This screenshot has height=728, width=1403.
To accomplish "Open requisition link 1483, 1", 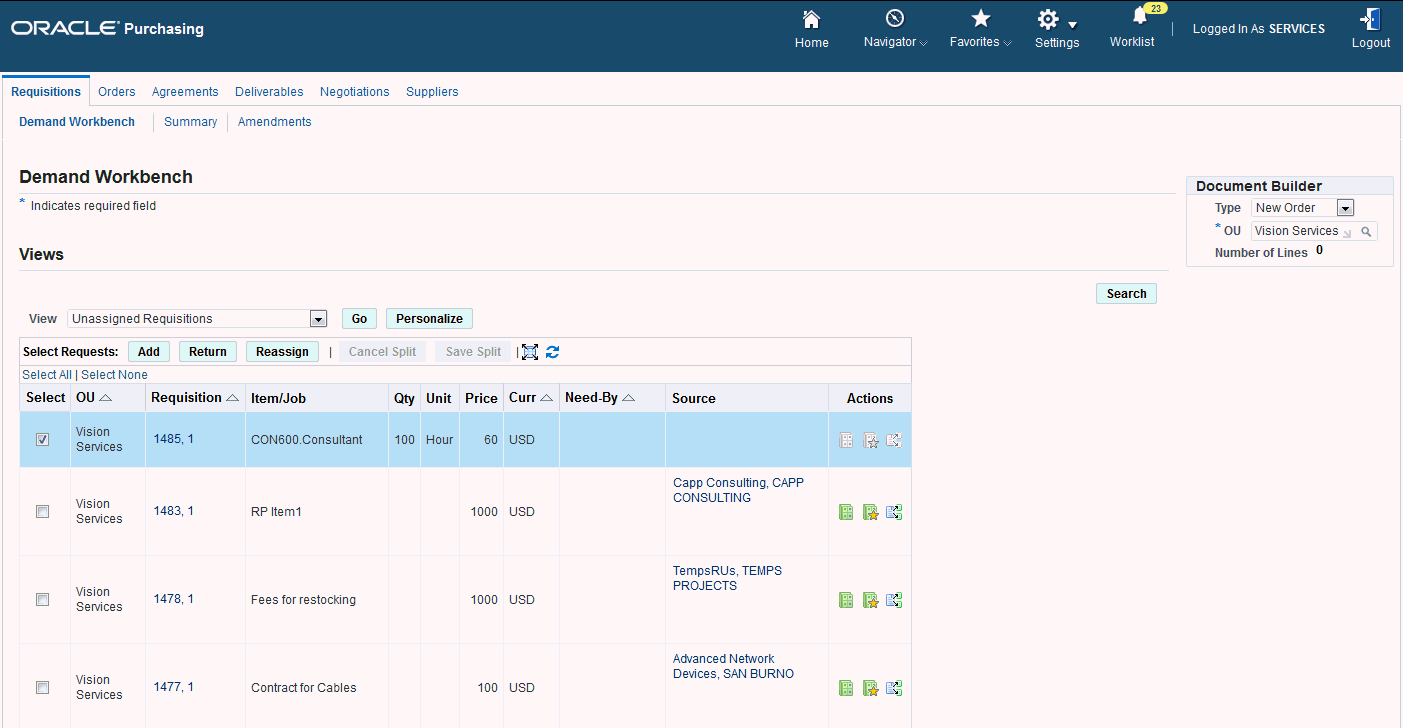I will pyautogui.click(x=173, y=511).
